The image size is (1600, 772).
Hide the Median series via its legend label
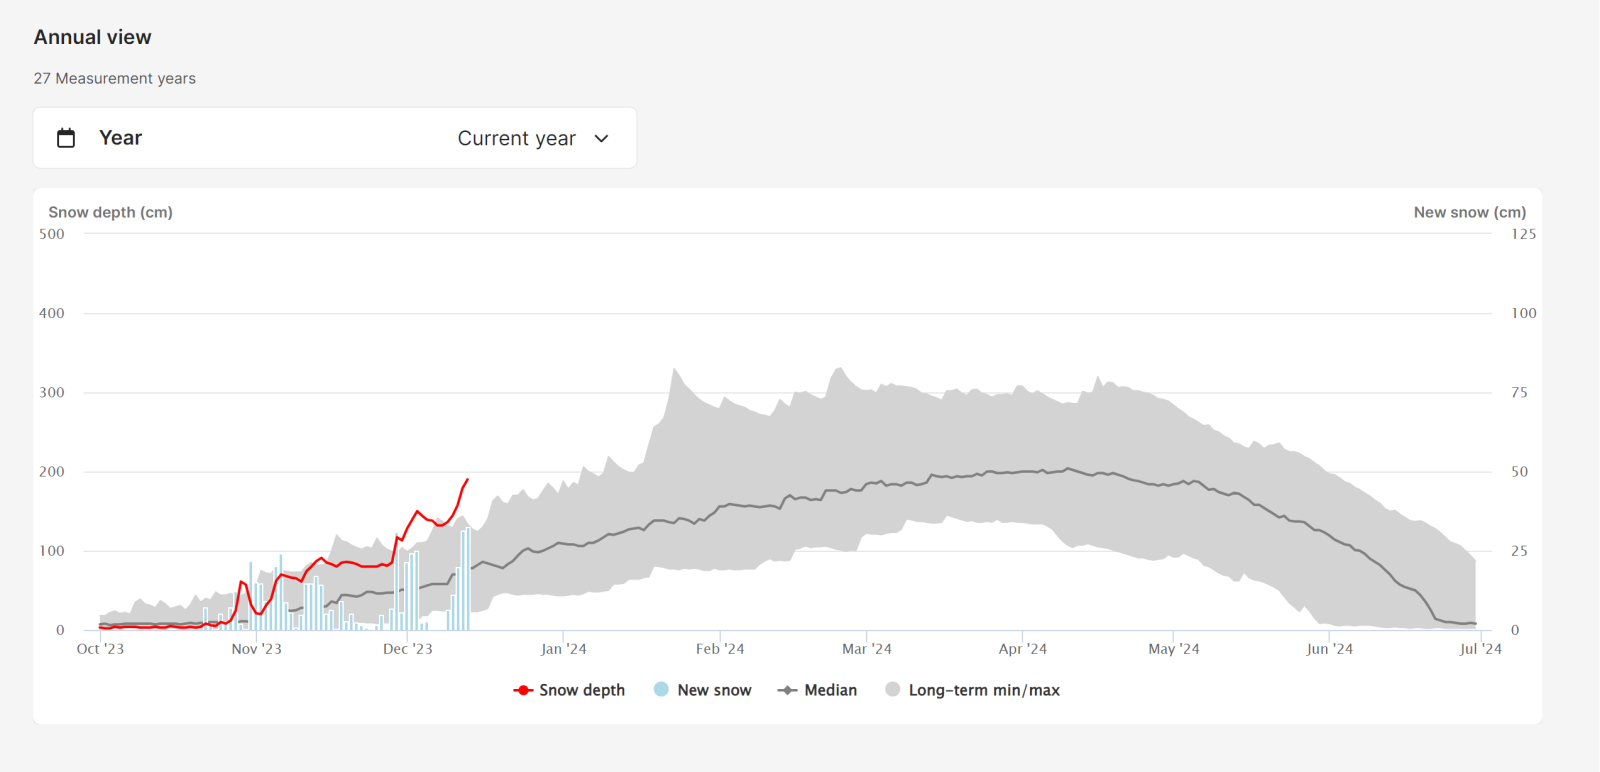click(830, 690)
